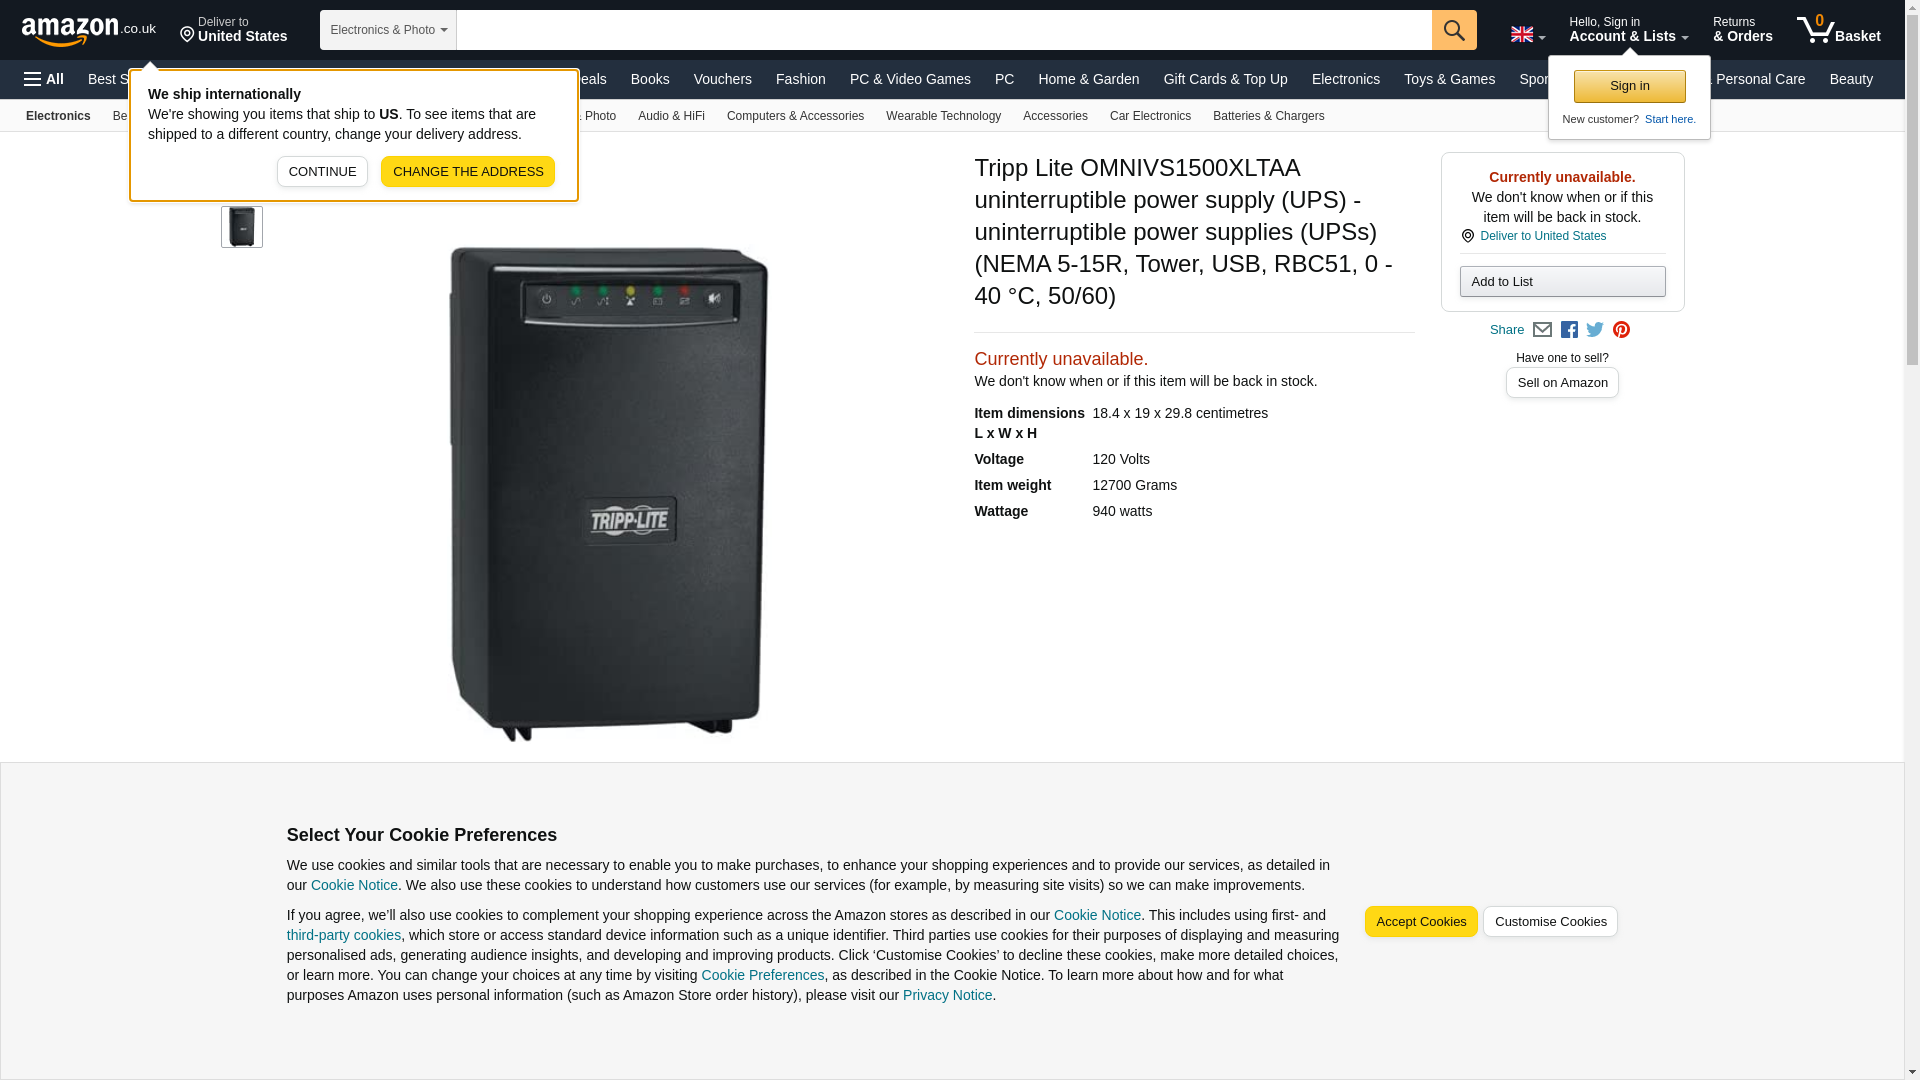Accept Cookies in the cookie banner

1420,922
